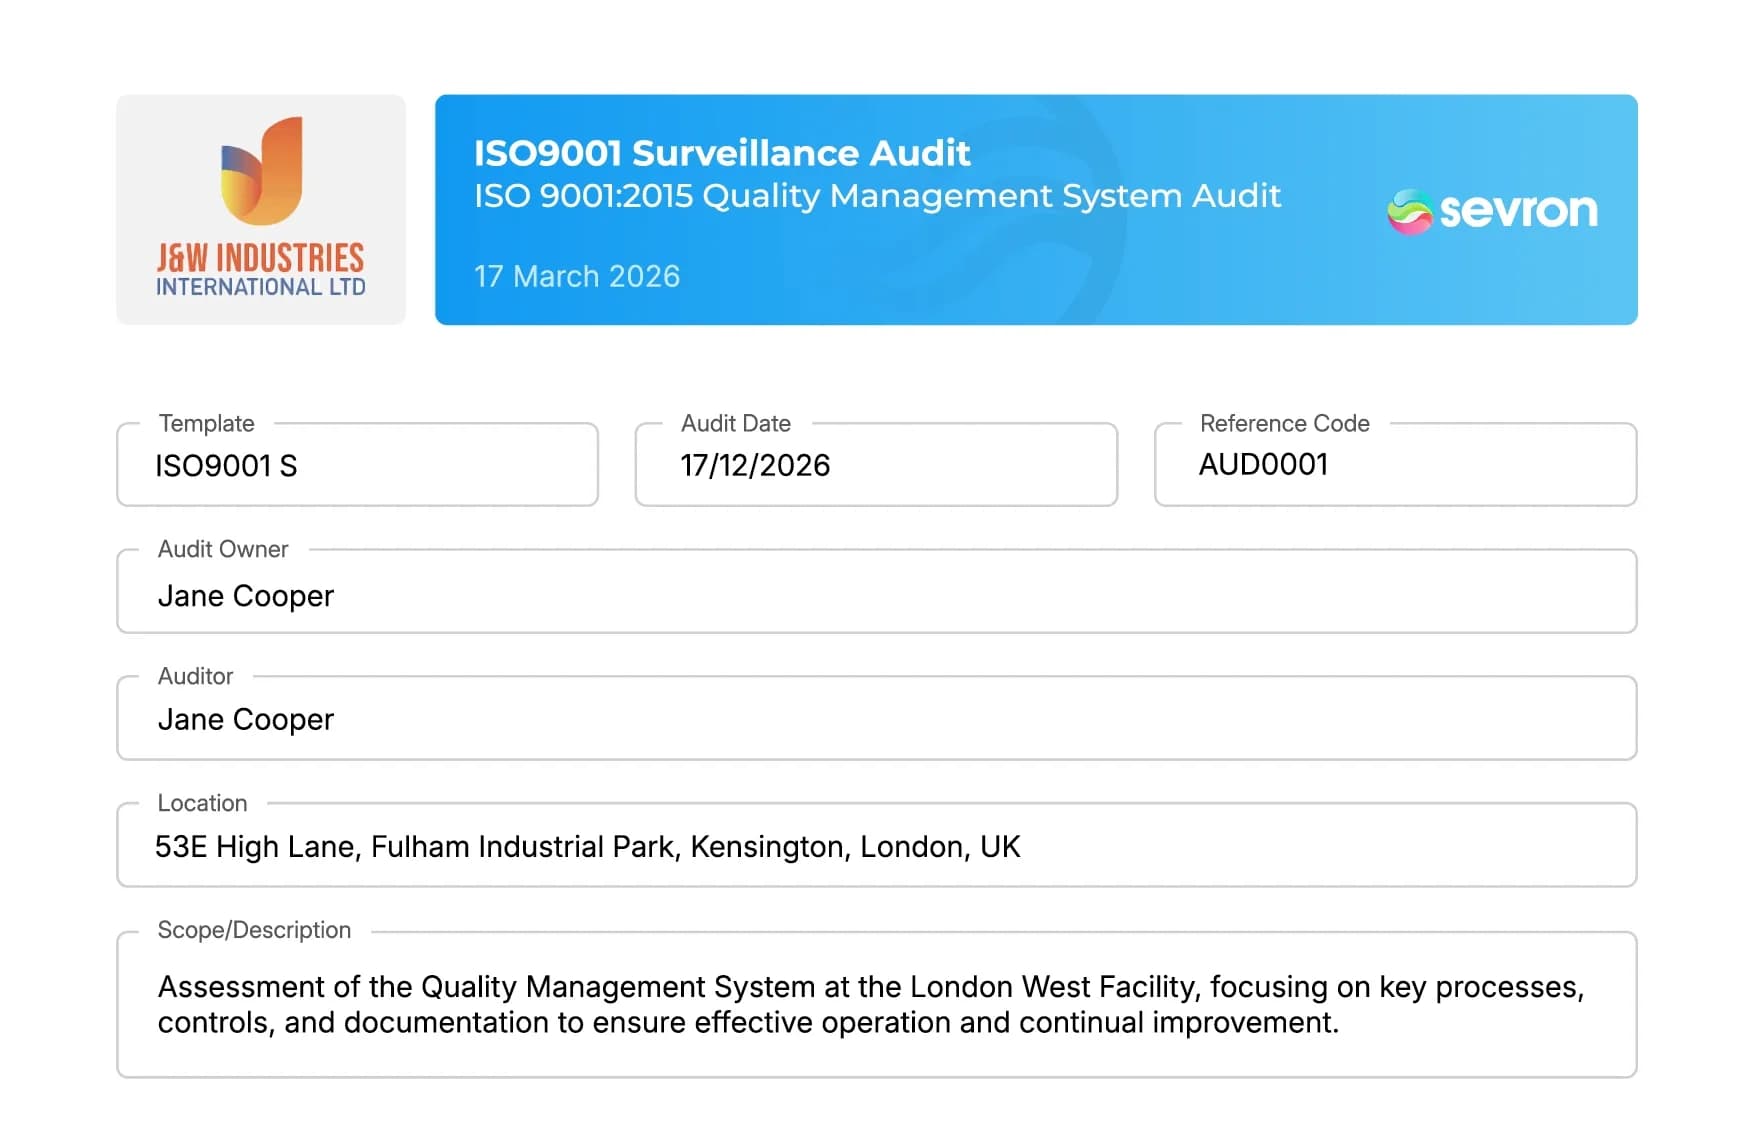
Task: Click the J&W Industries company logo
Action: (261, 209)
